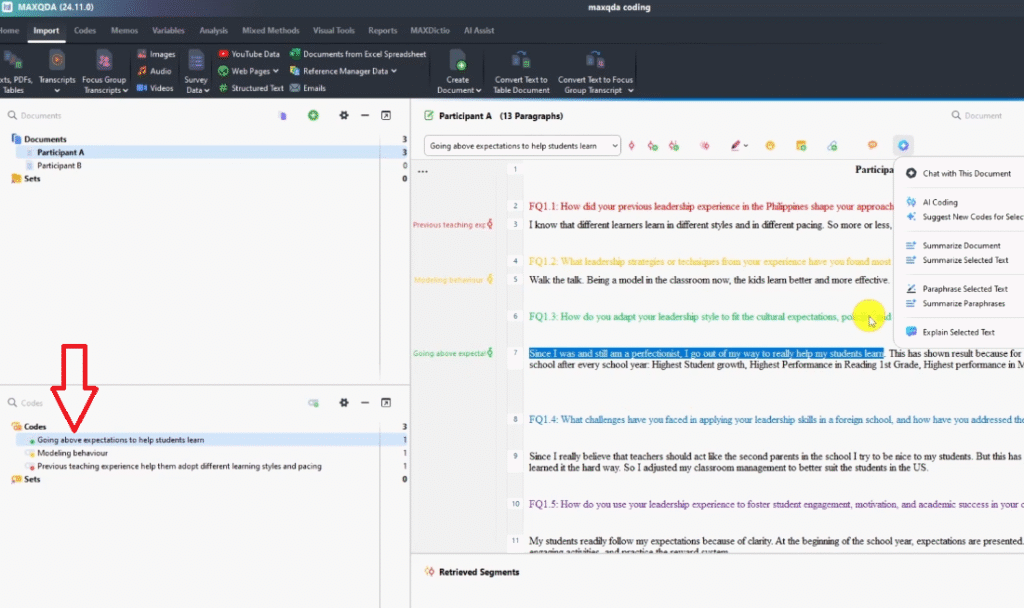1024x608 pixels.
Task: Open Documents panel settings gear
Action: tap(344, 116)
